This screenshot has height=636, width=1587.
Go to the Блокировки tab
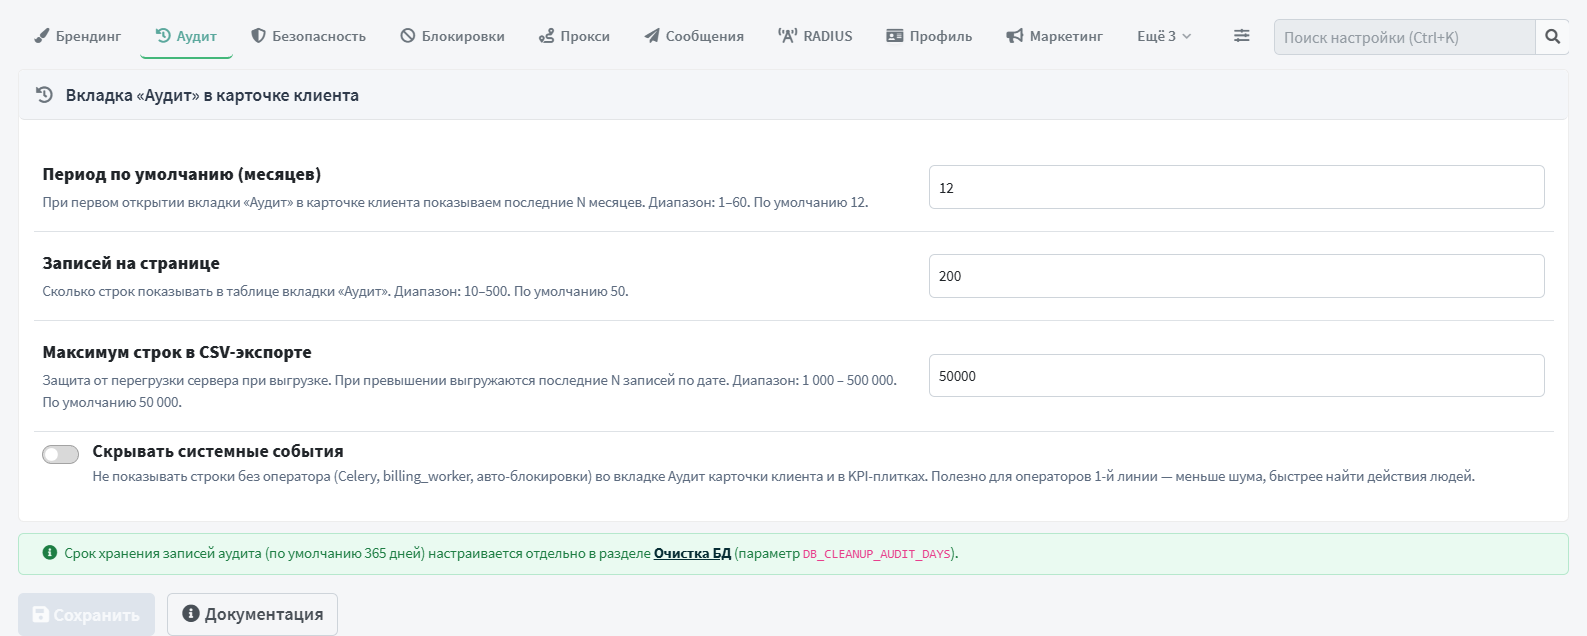453,36
